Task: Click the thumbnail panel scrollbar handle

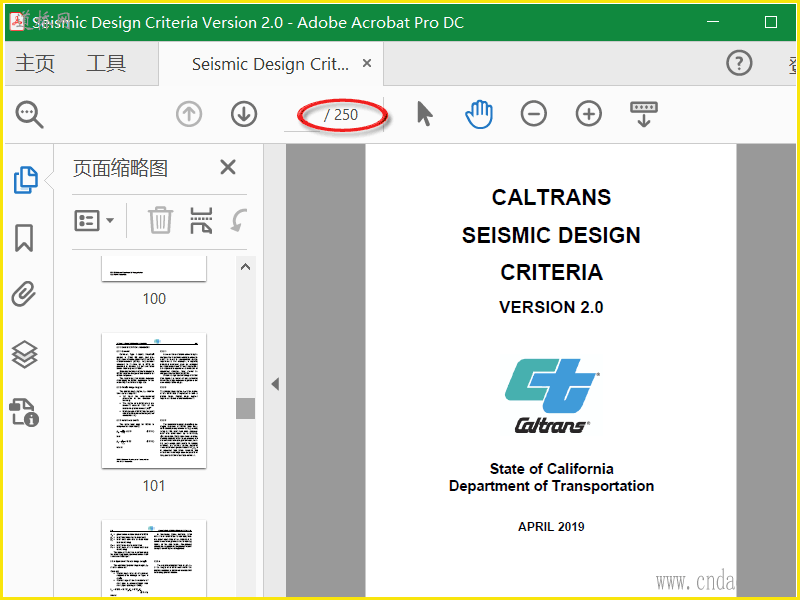Action: pos(245,409)
